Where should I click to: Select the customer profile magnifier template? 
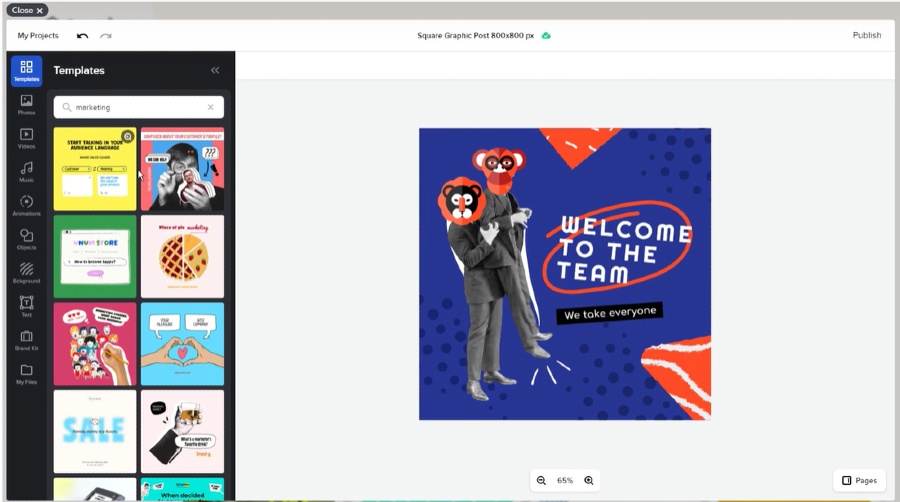pyautogui.click(x=183, y=169)
